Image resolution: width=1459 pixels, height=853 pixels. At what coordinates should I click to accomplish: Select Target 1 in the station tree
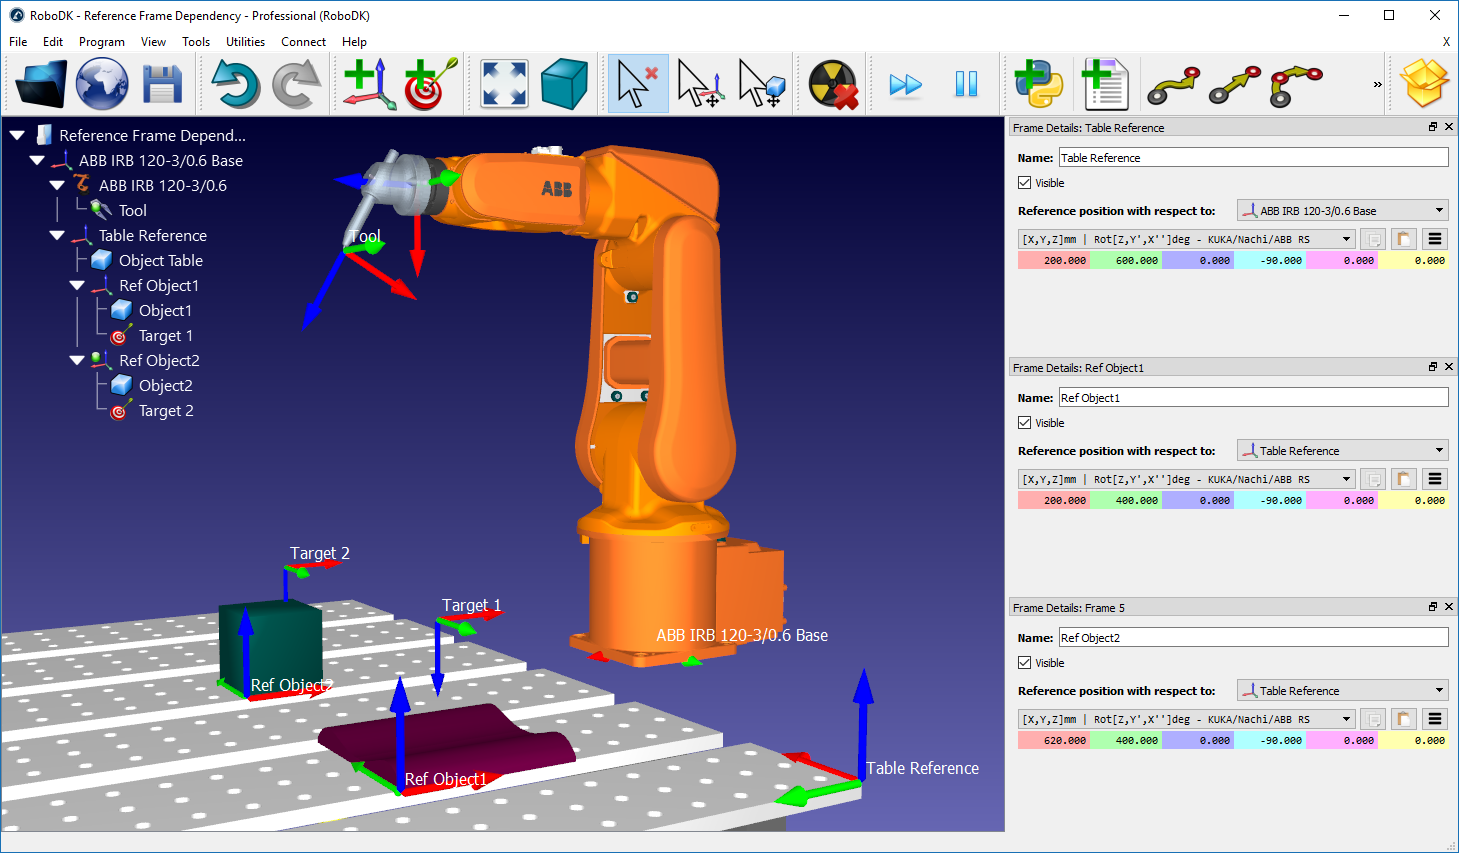[x=166, y=335]
